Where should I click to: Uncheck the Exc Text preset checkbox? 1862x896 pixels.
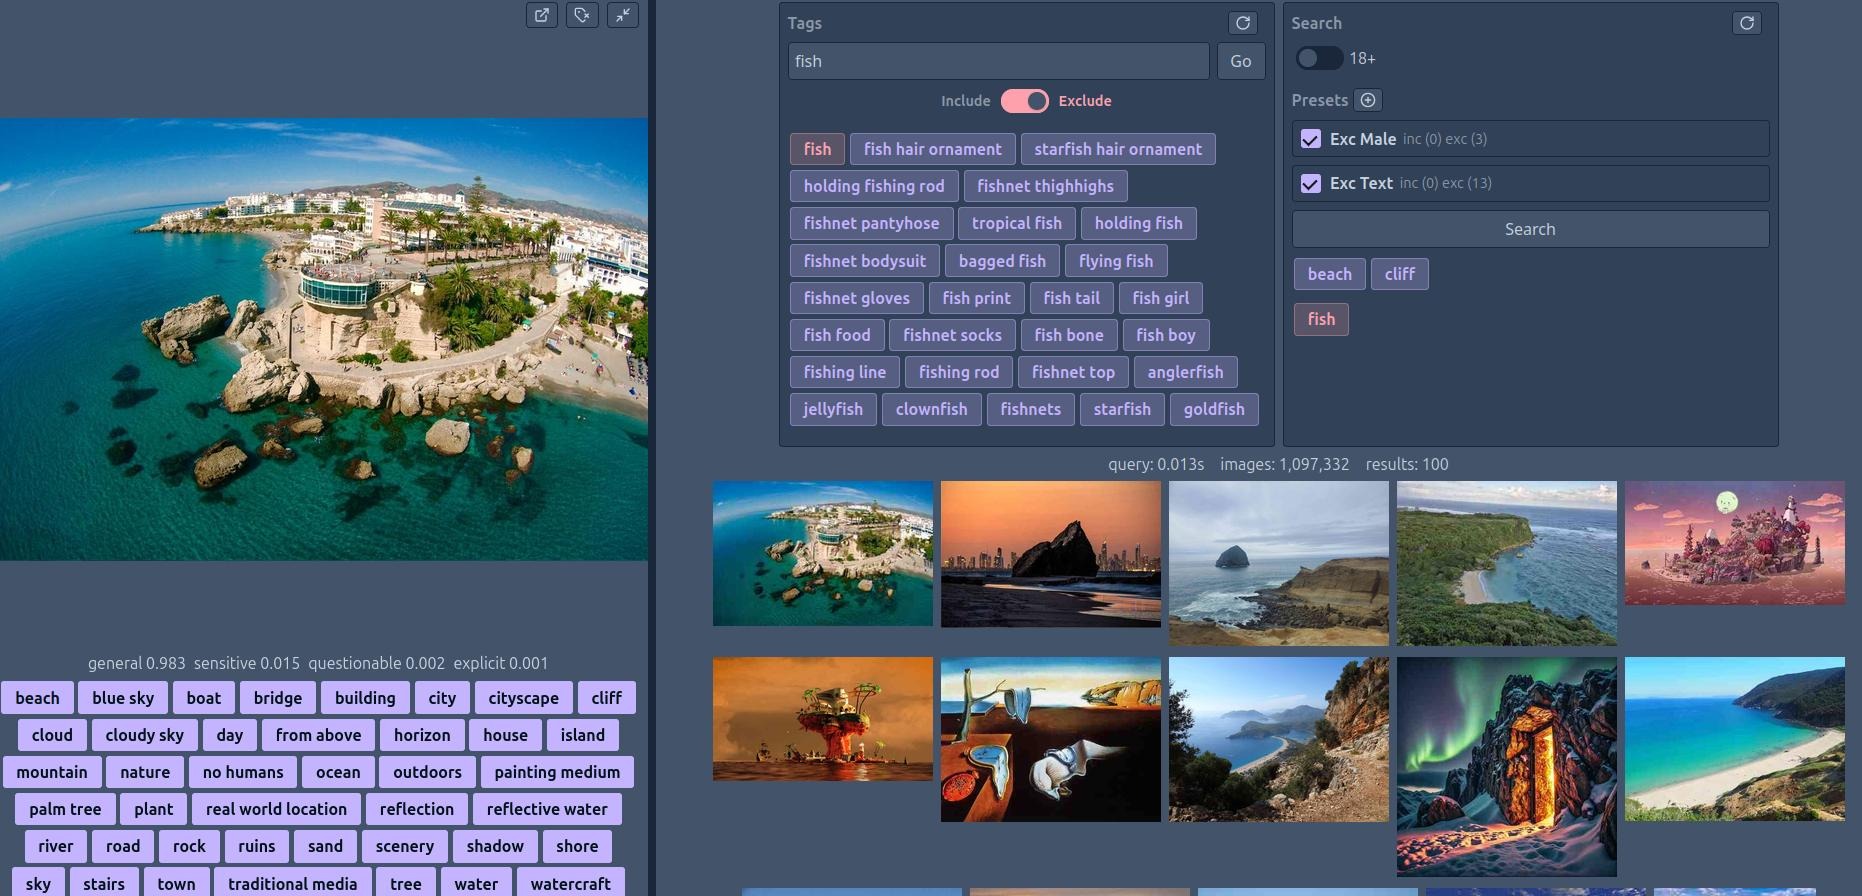point(1310,183)
